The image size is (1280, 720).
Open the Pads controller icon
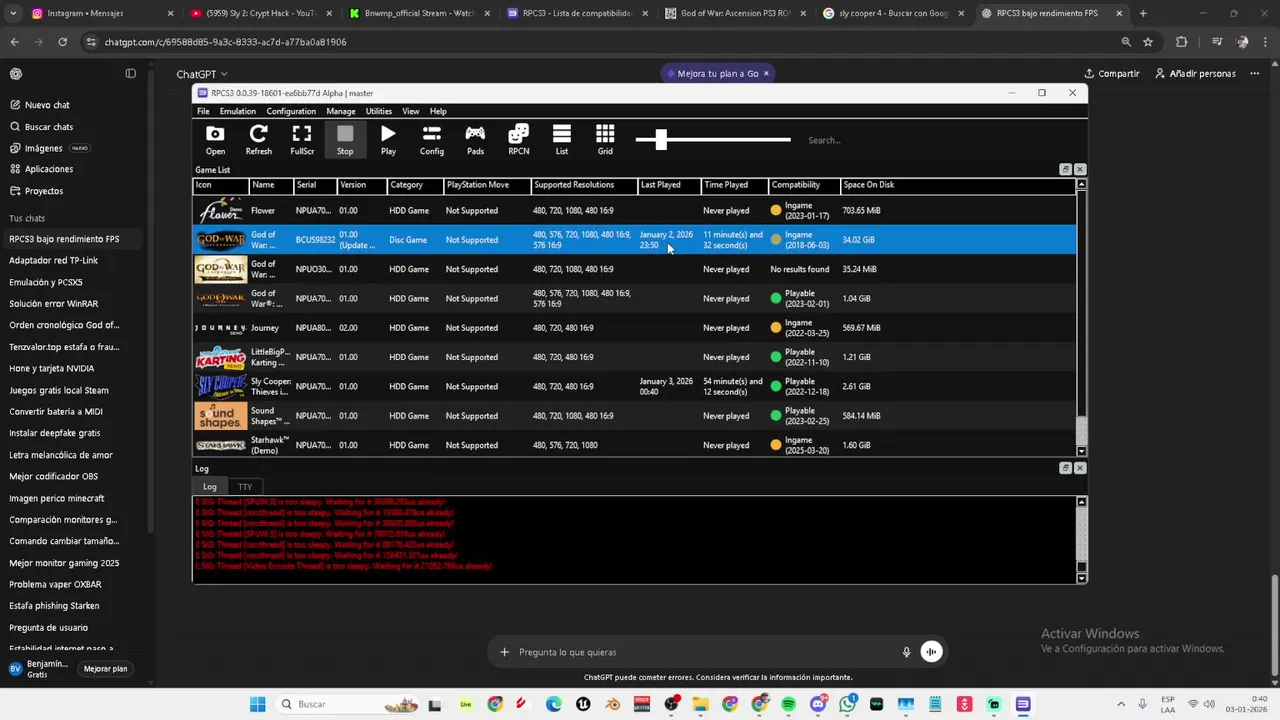click(475, 140)
